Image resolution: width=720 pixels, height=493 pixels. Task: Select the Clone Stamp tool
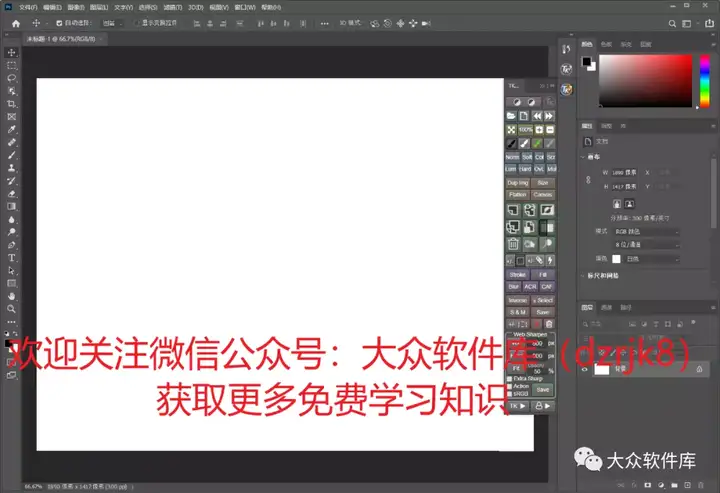[11, 168]
